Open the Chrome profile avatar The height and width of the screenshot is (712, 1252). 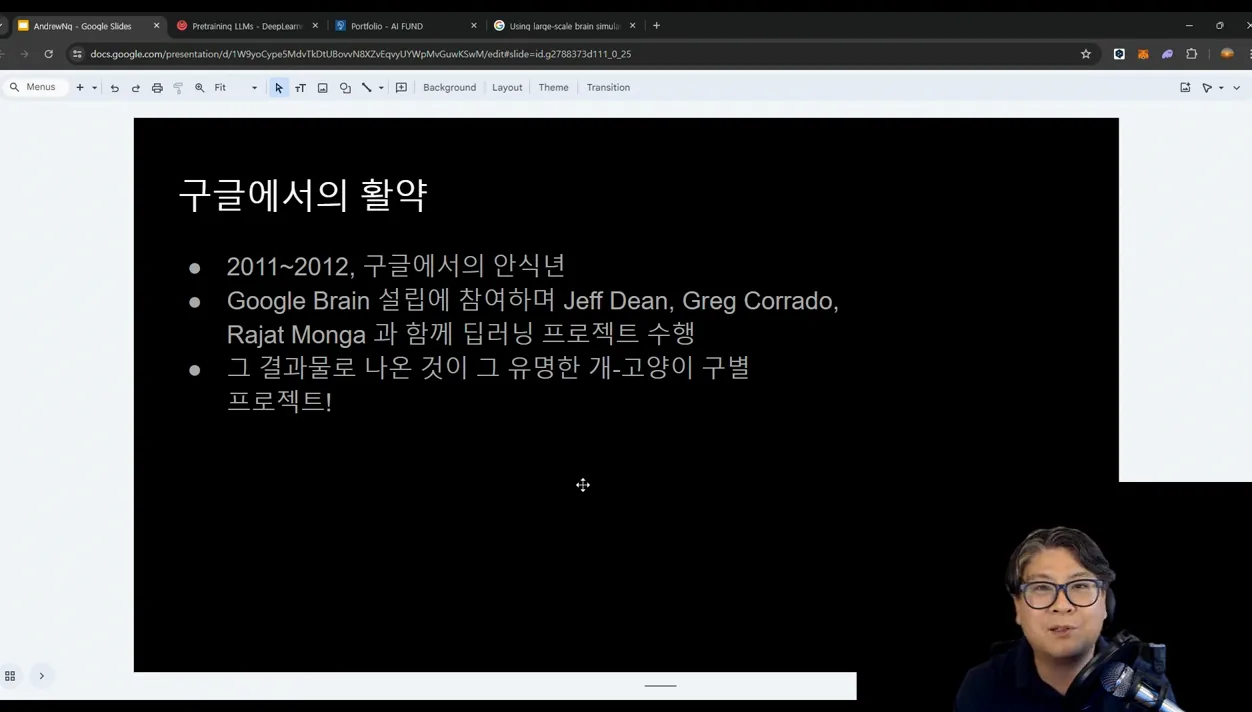pyautogui.click(x=1227, y=54)
